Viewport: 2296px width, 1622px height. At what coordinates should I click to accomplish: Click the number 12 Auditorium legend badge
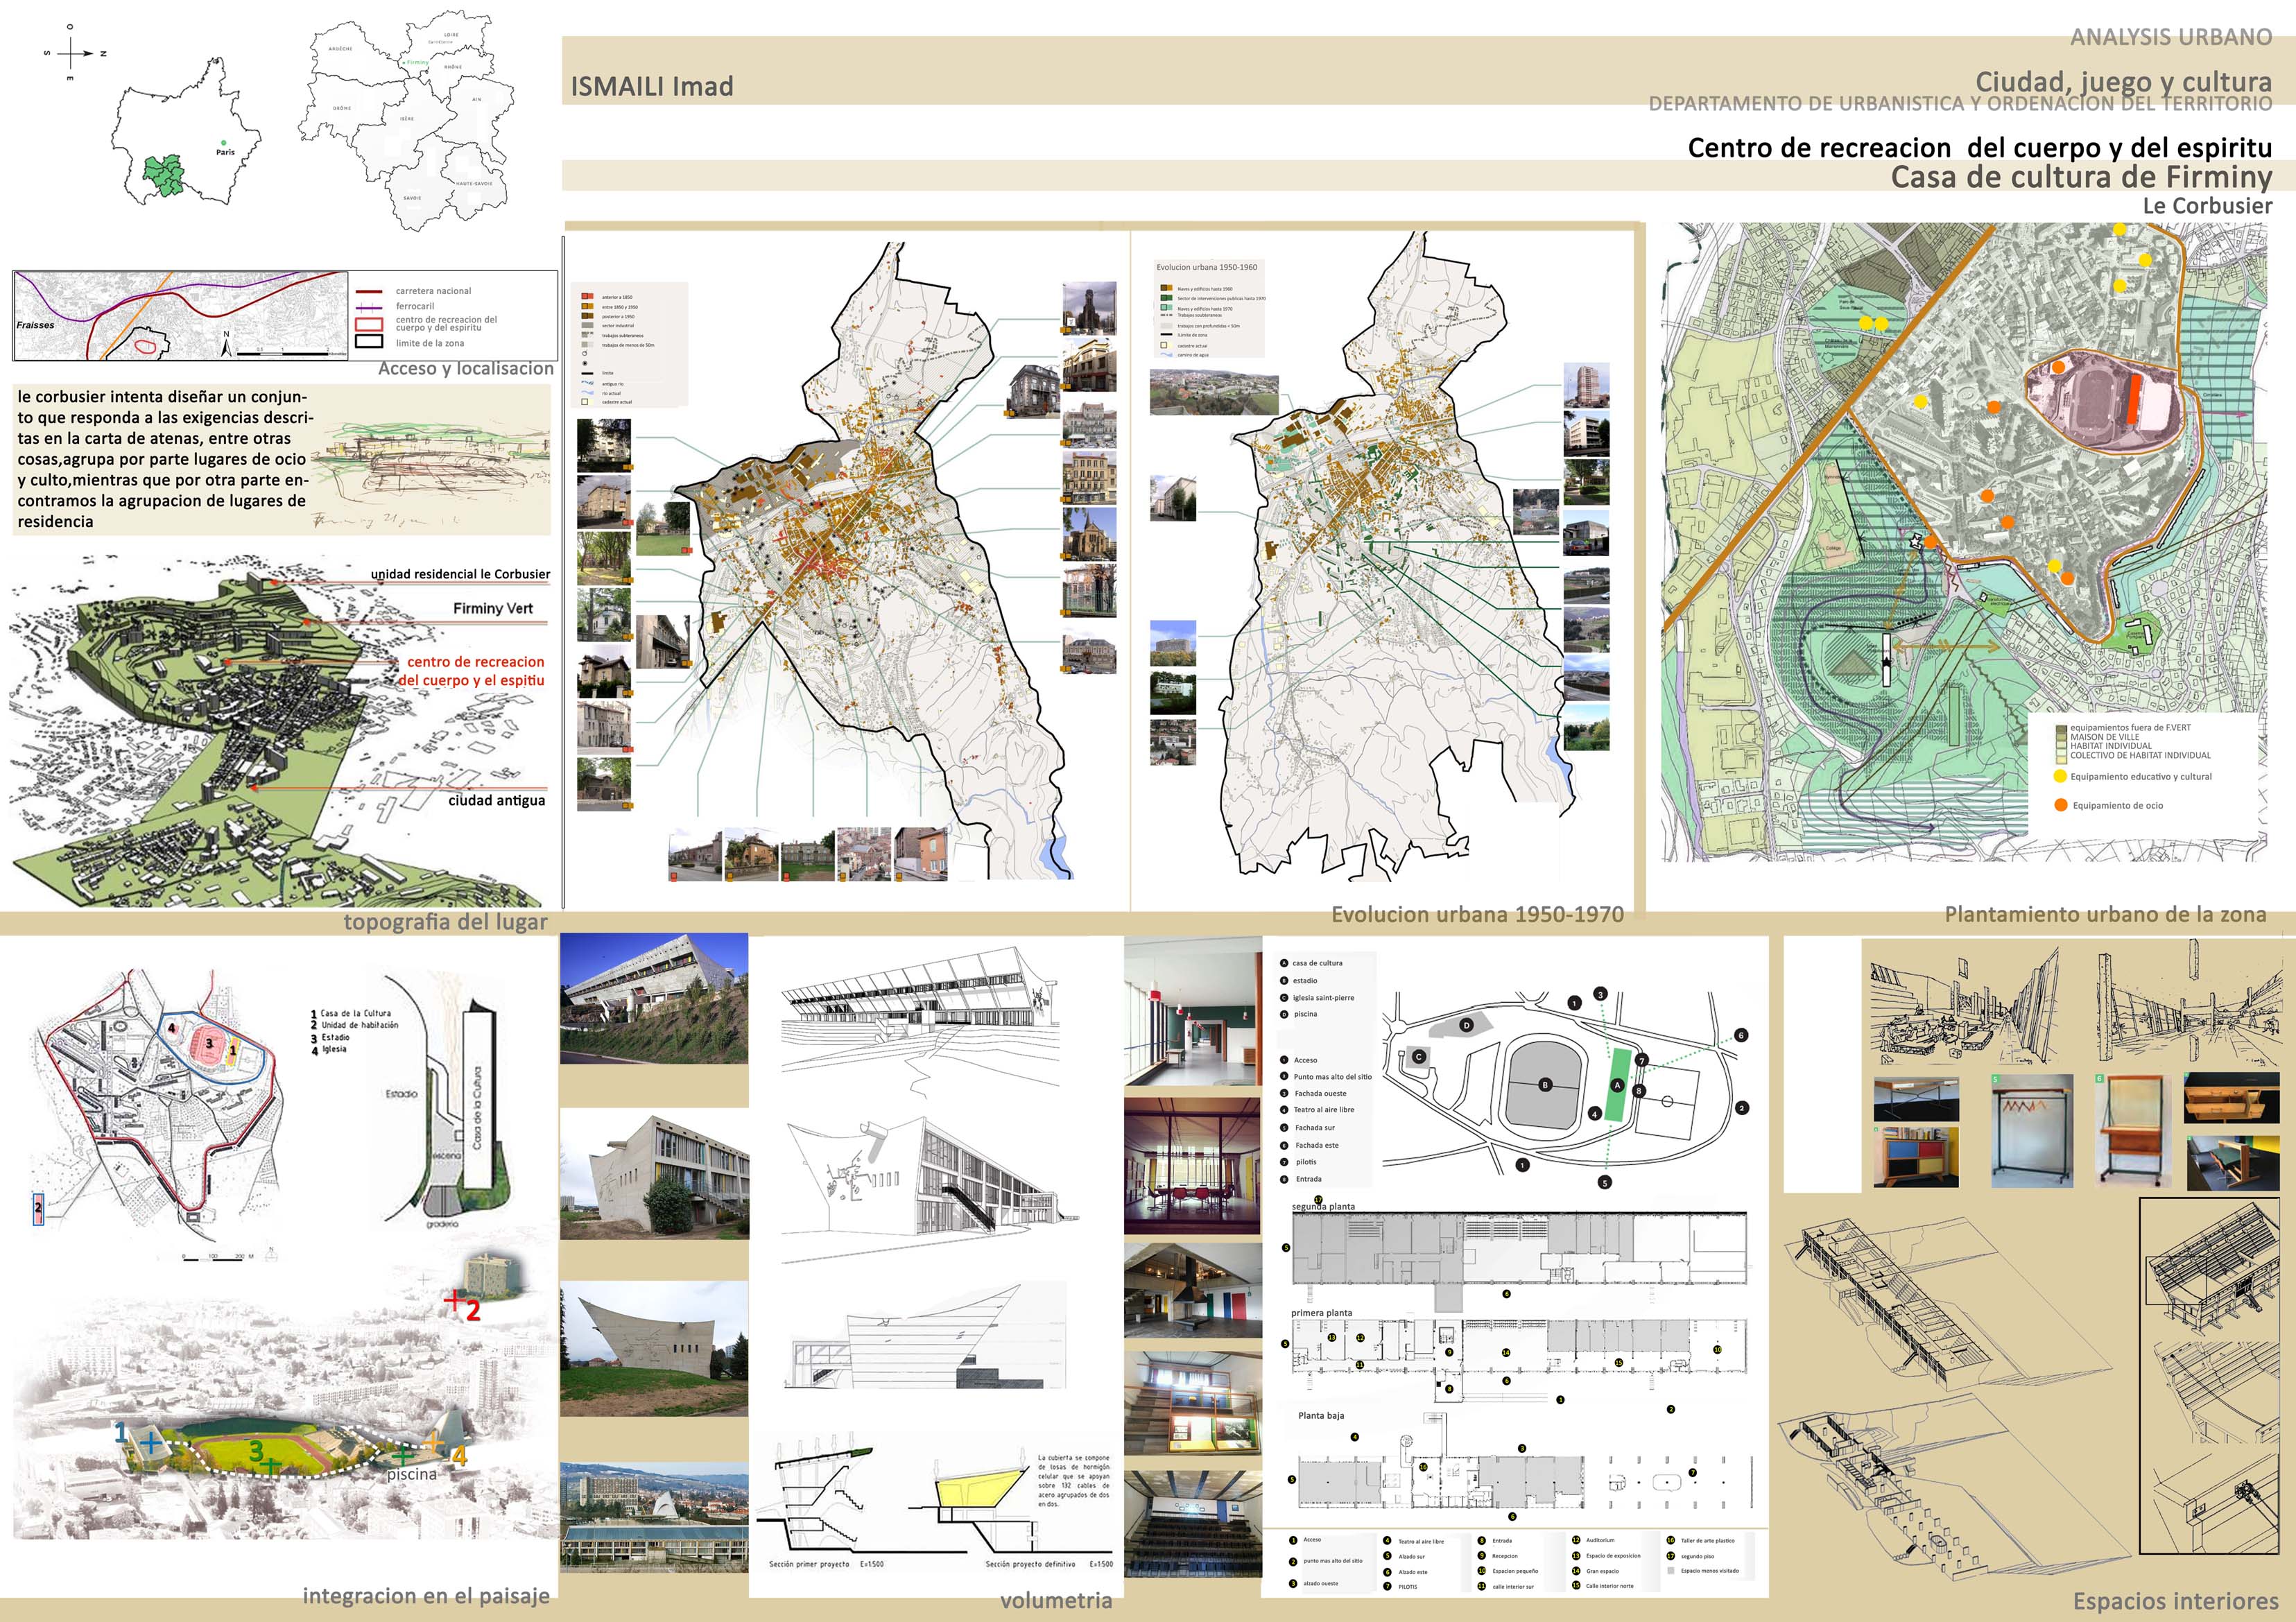click(1576, 1540)
